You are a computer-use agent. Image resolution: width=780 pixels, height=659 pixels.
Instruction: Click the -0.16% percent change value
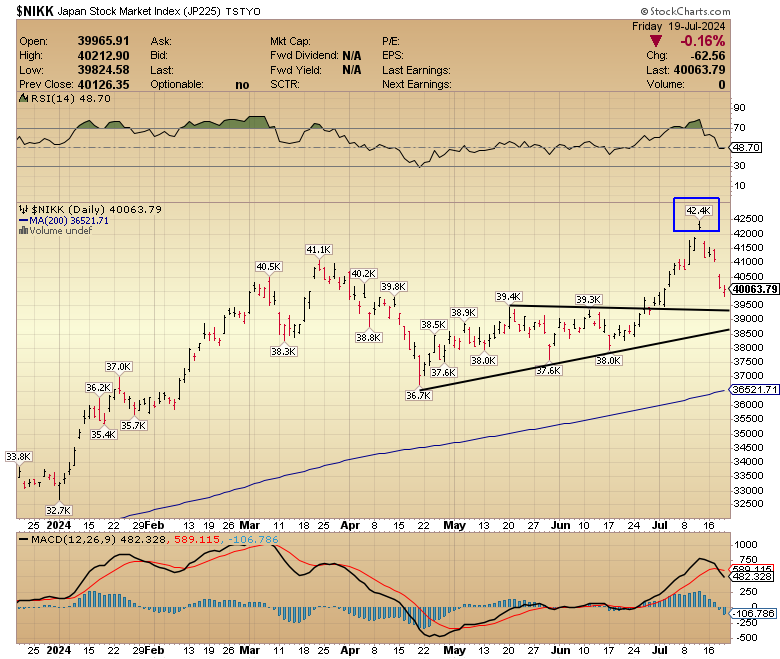pyautogui.click(x=702, y=41)
